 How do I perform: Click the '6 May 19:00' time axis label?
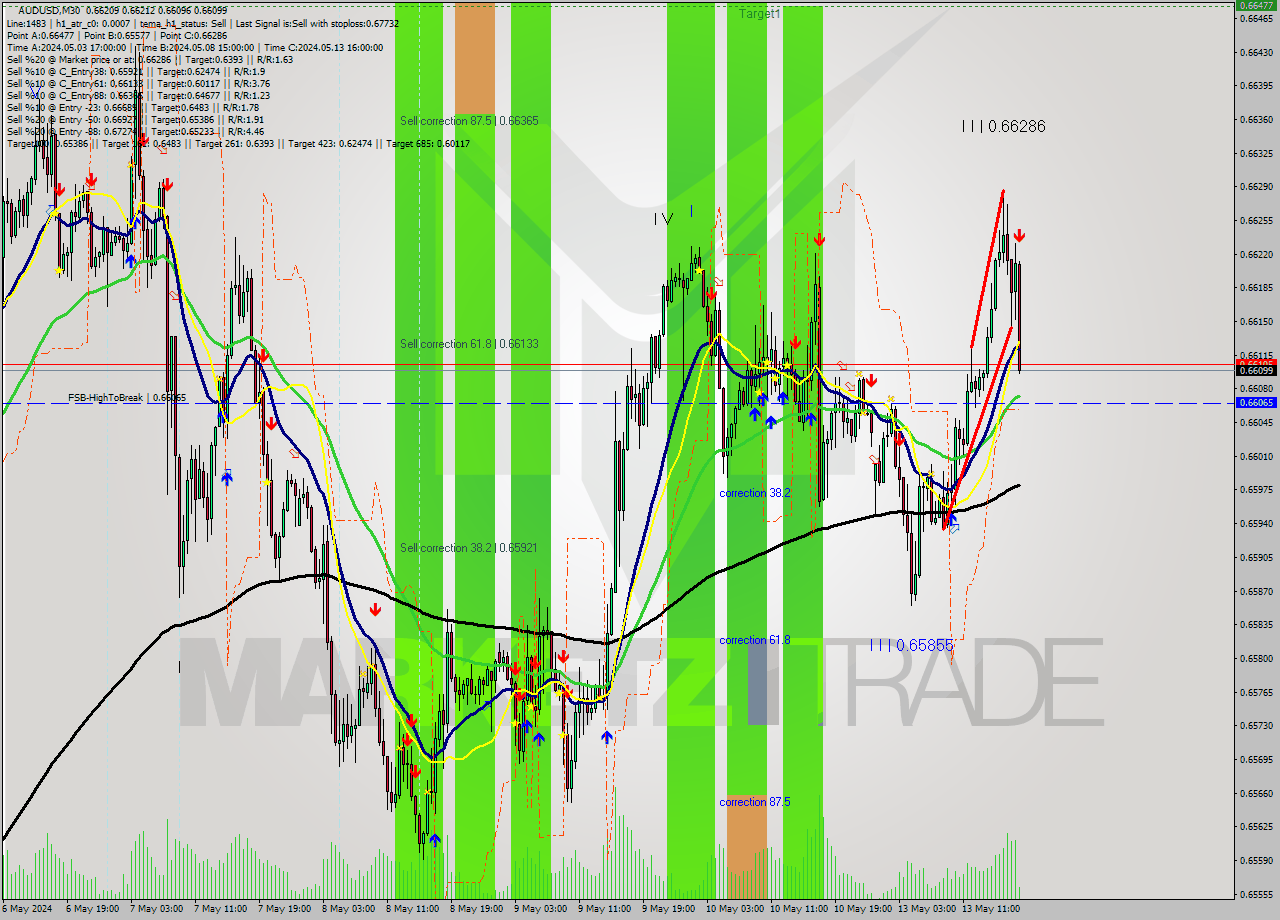click(94, 910)
